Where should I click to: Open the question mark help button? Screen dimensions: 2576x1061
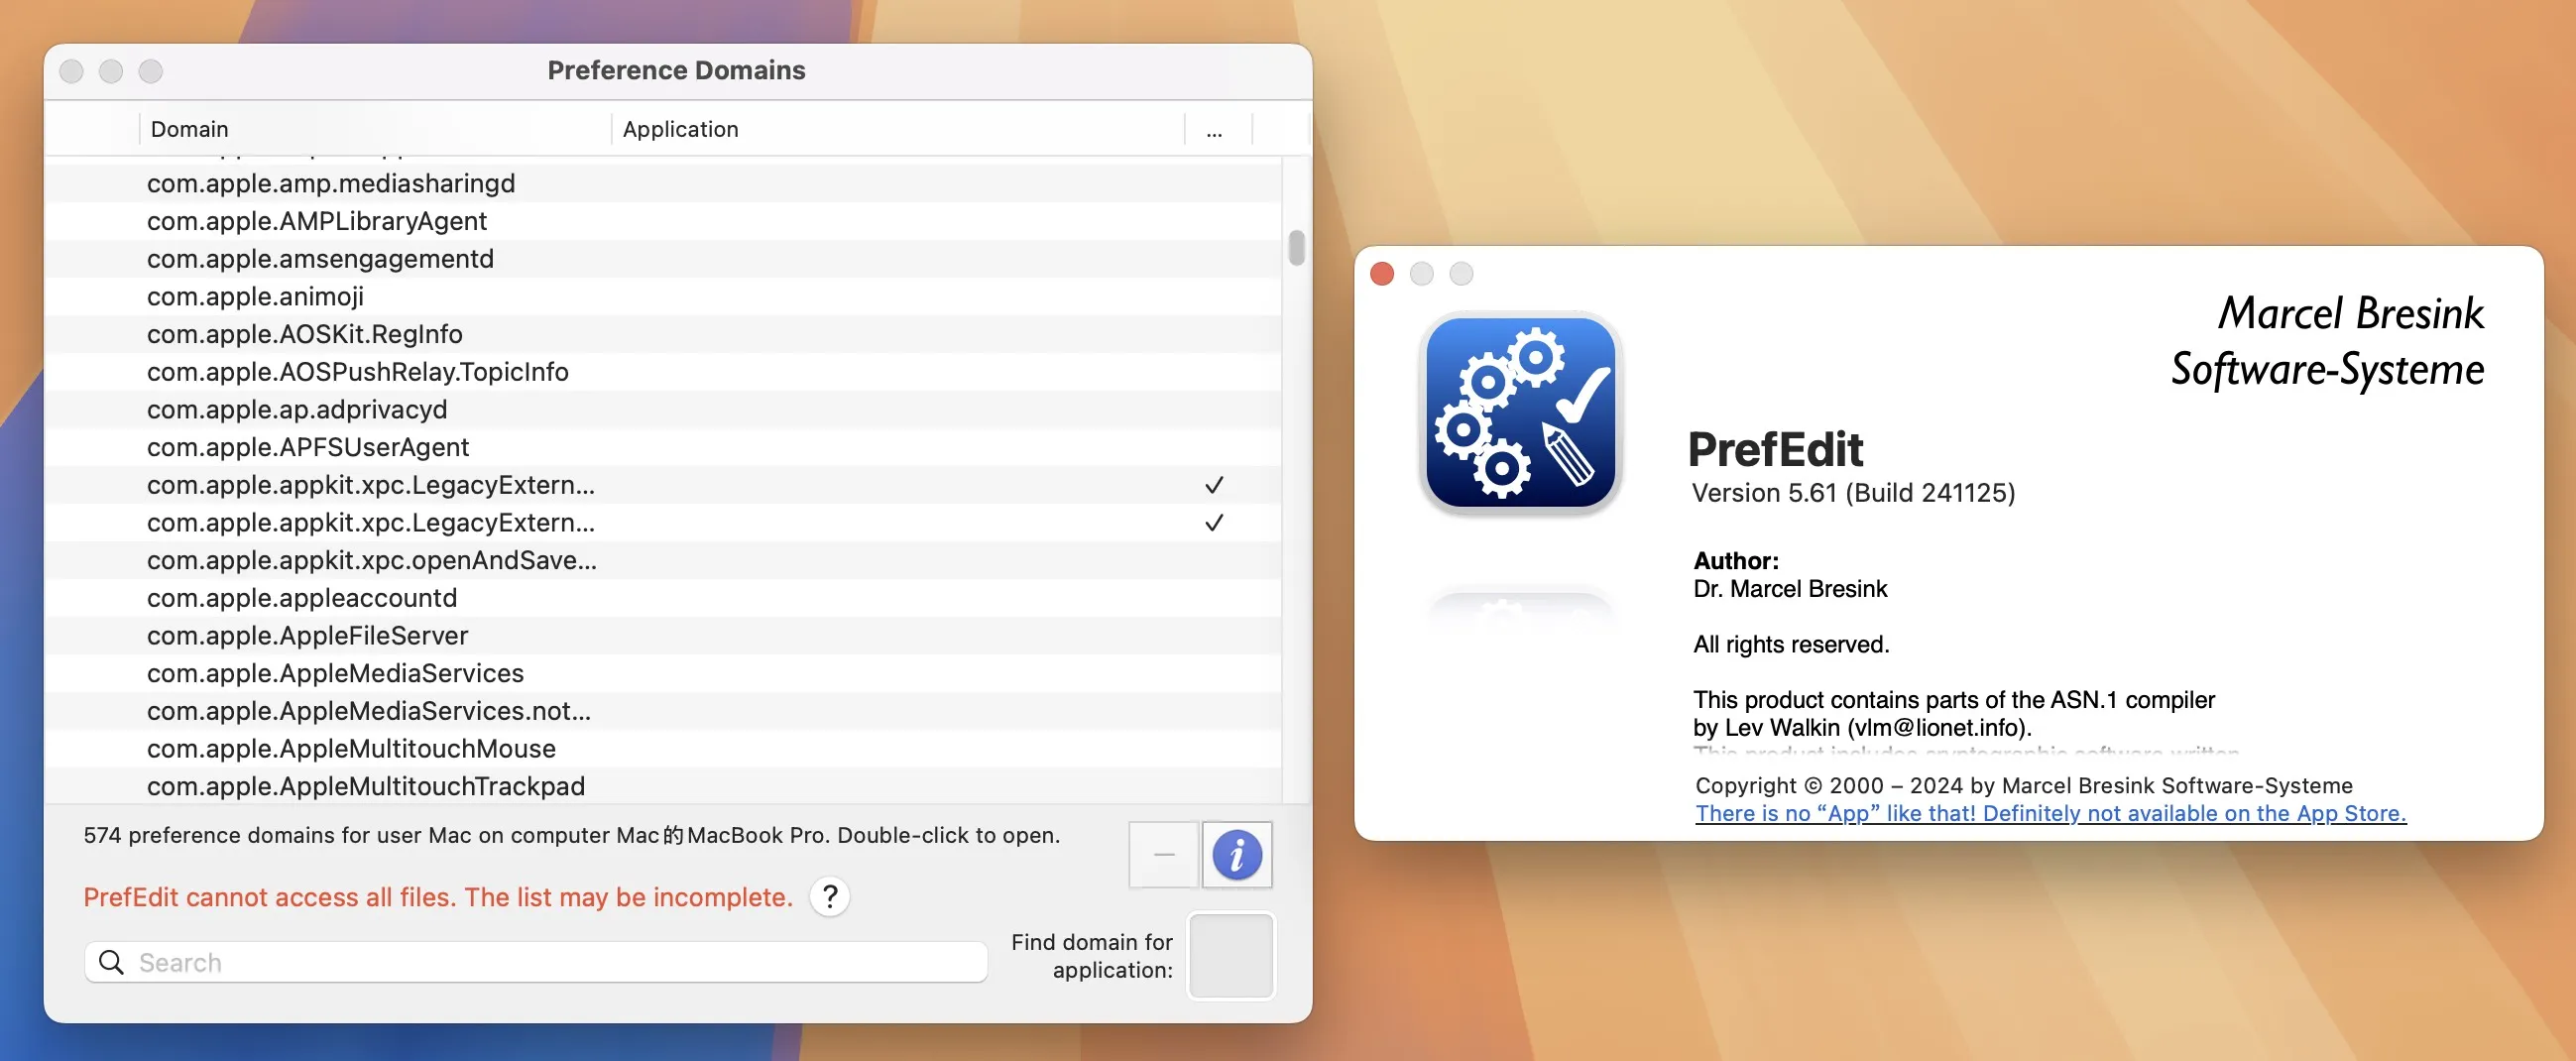830,896
